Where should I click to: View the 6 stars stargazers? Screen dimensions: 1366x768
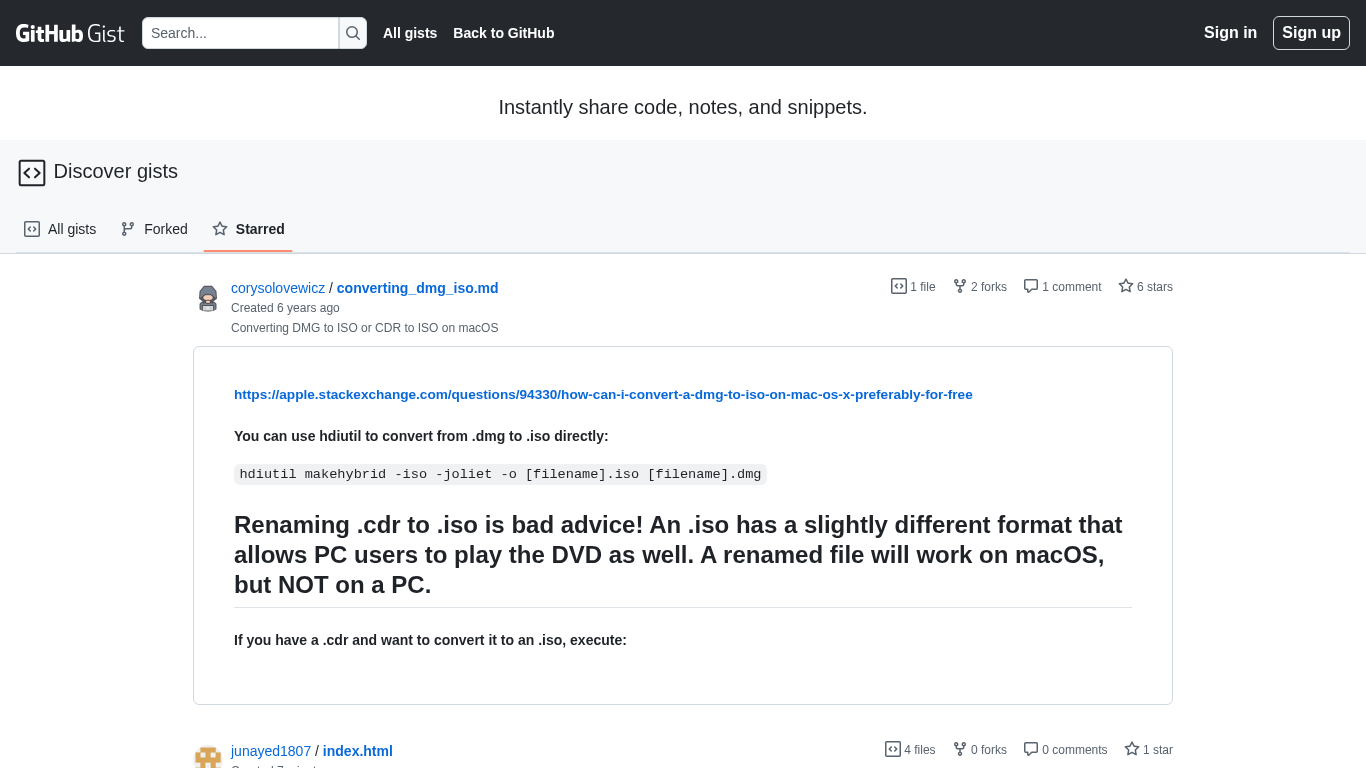[1145, 287]
